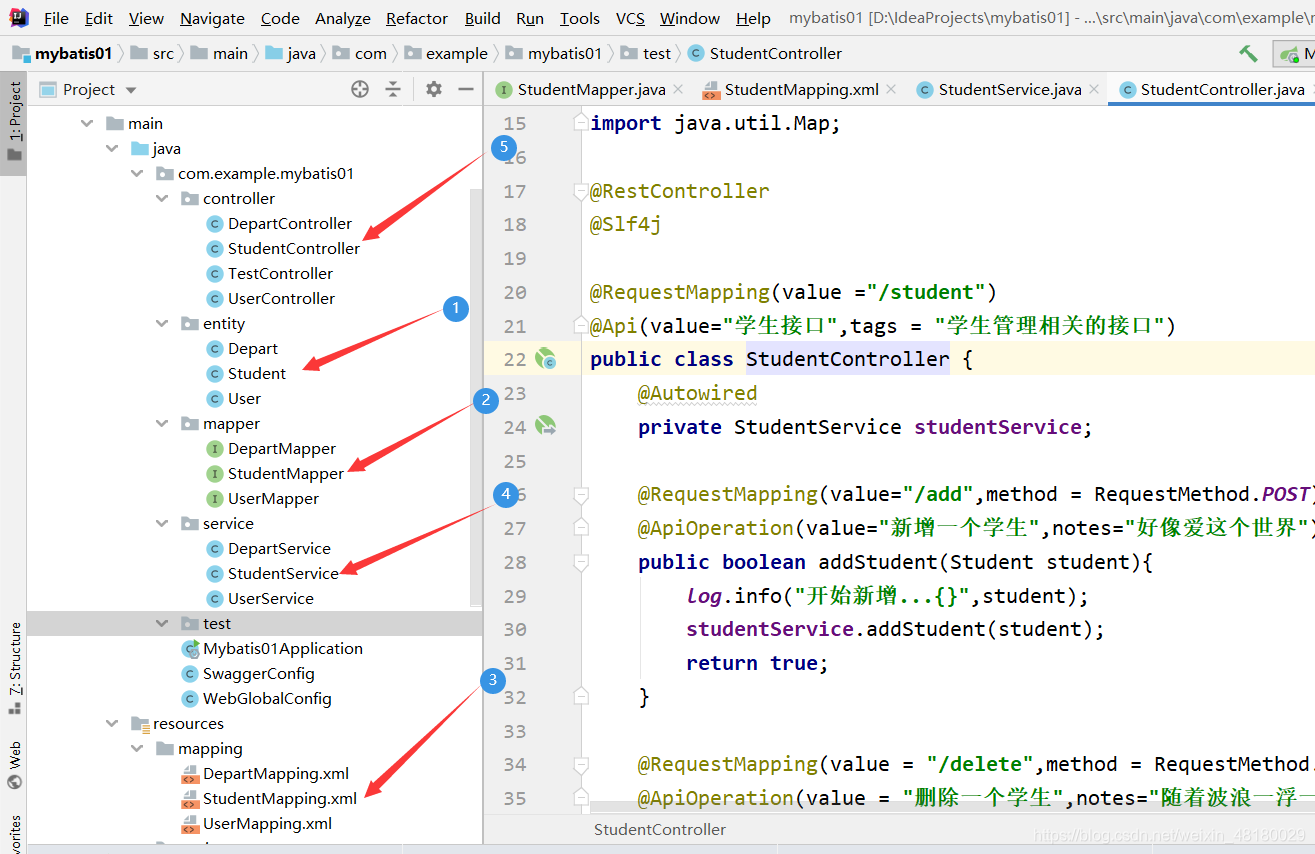Click the locate/scroll-from-source target icon

pos(360,89)
